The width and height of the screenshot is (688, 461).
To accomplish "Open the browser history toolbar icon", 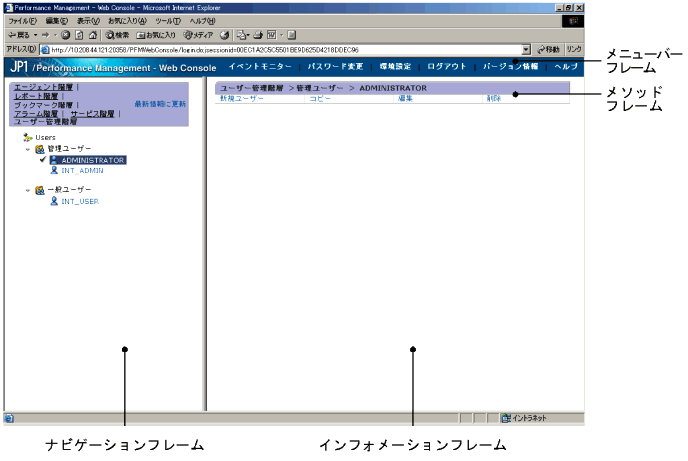I will pyautogui.click(x=225, y=35).
